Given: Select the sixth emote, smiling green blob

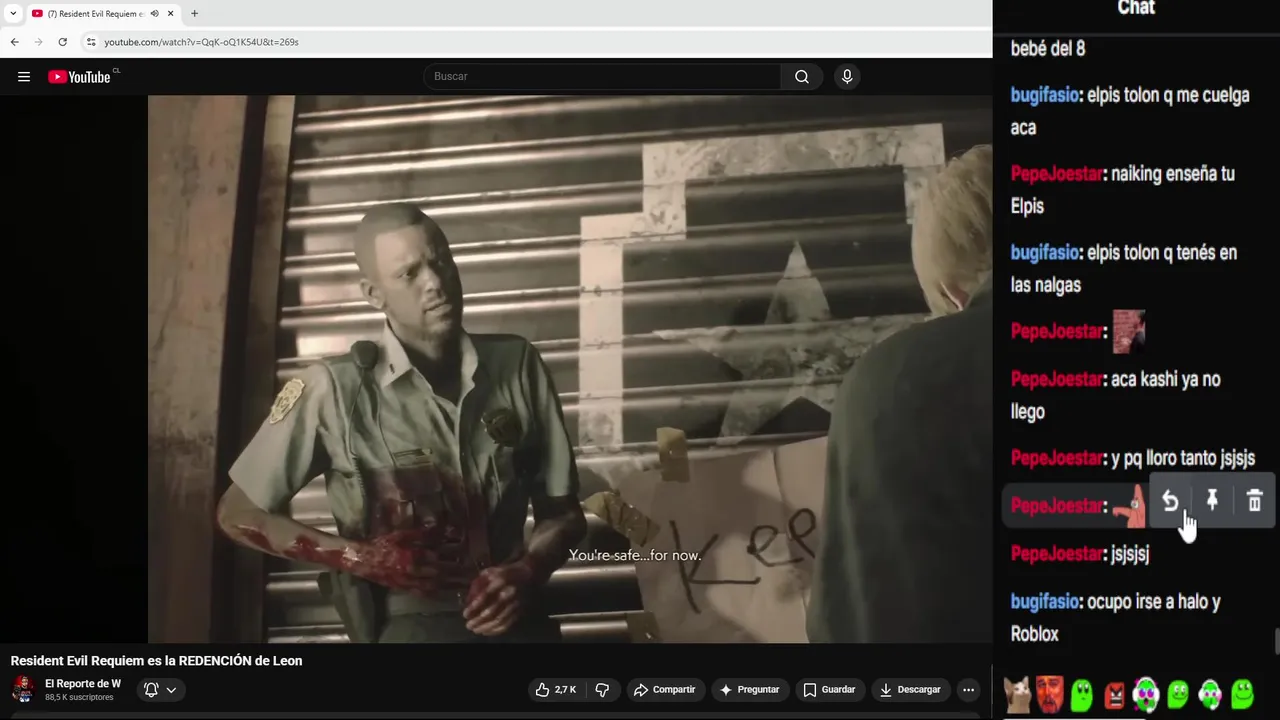Looking at the screenshot, I should [x=1178, y=694].
